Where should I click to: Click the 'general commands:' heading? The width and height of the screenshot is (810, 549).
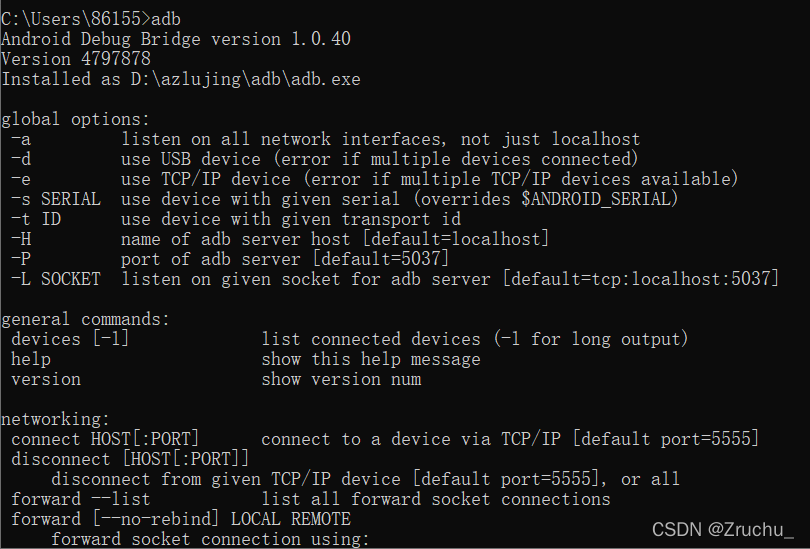click(x=86, y=319)
